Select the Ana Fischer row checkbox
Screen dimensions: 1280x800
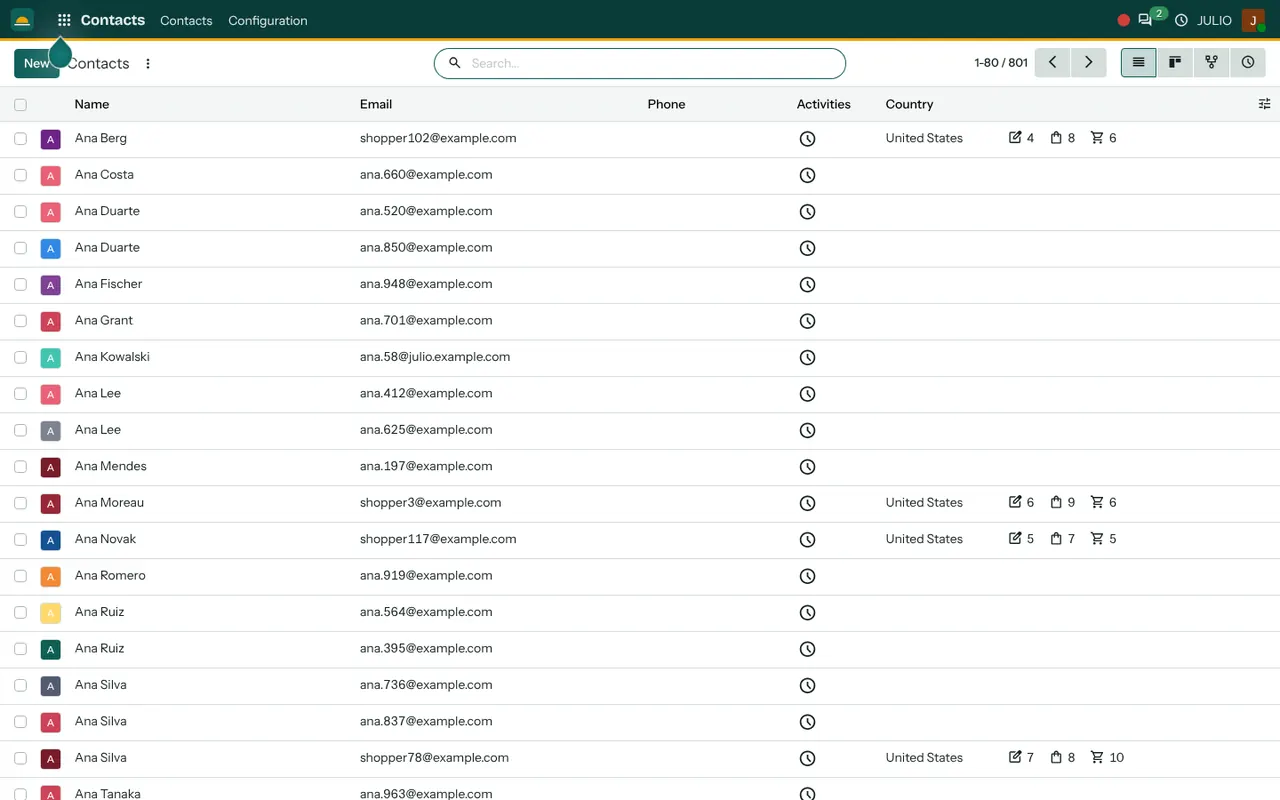click(20, 284)
